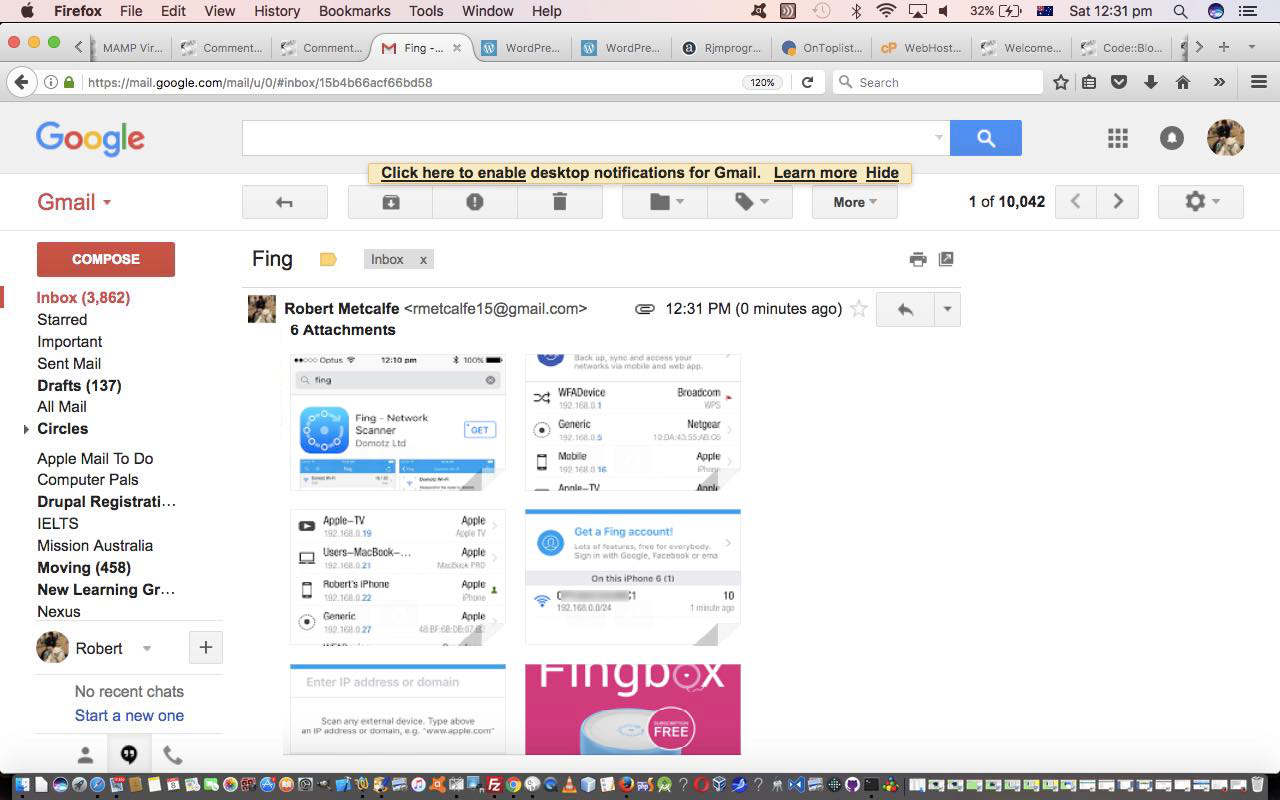Go to the newer conversation arrow
The height and width of the screenshot is (800, 1280).
click(1076, 202)
